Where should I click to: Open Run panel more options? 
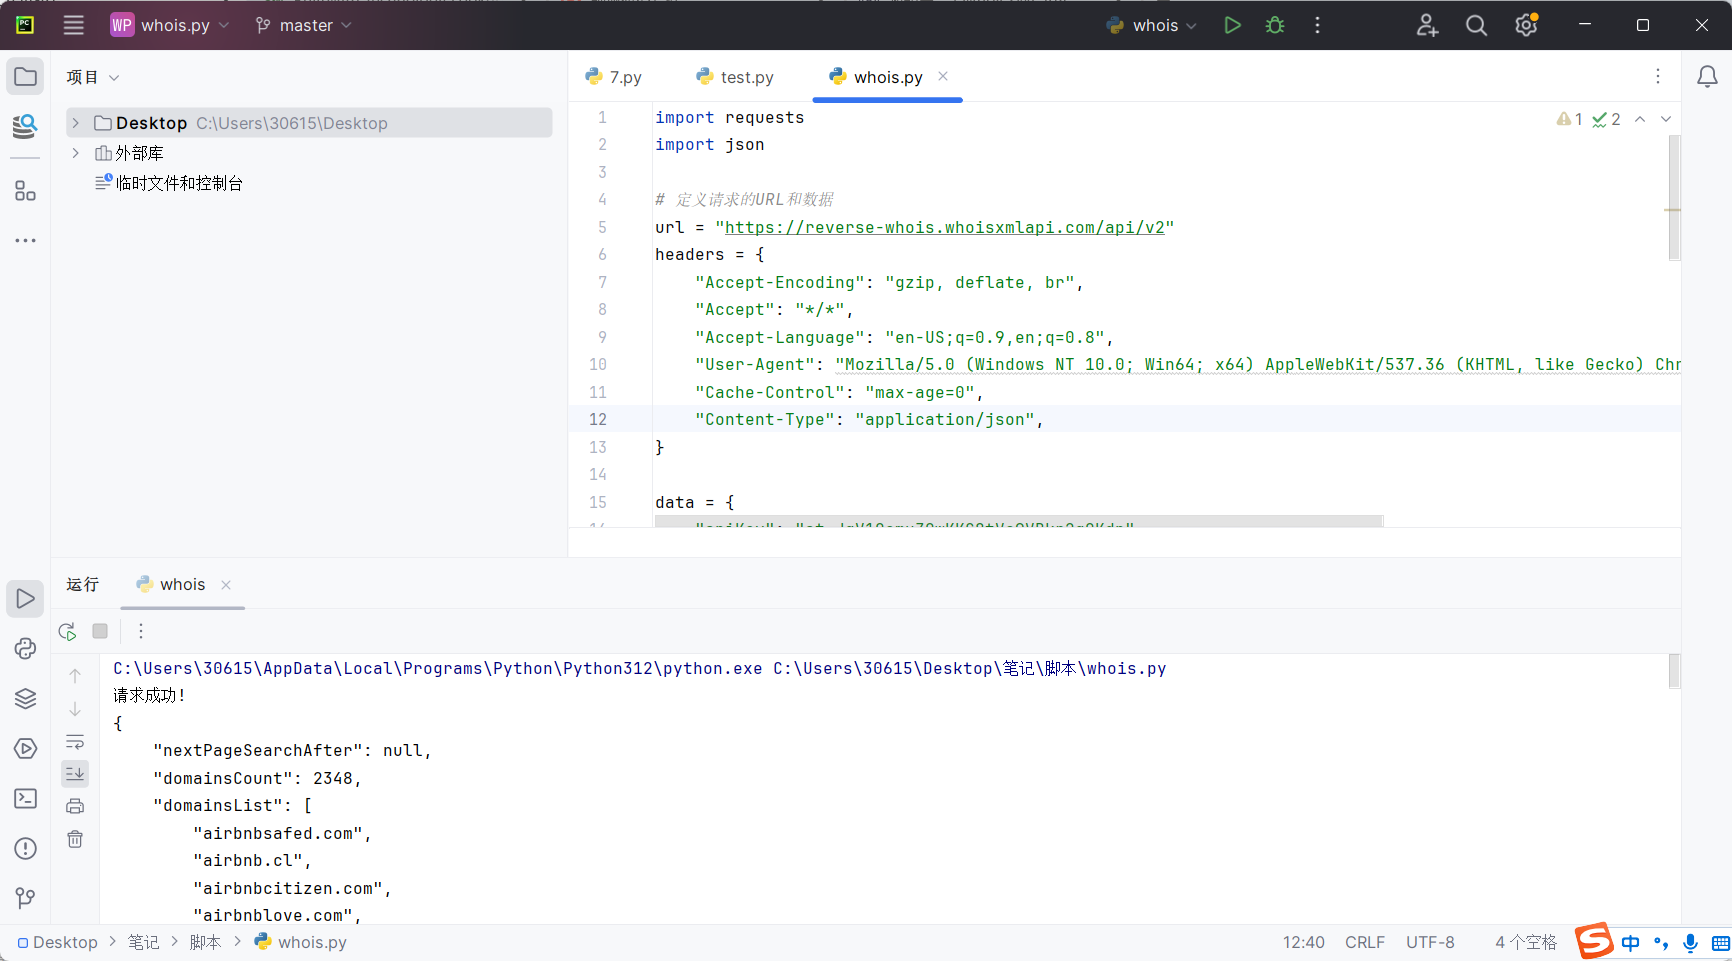(141, 631)
